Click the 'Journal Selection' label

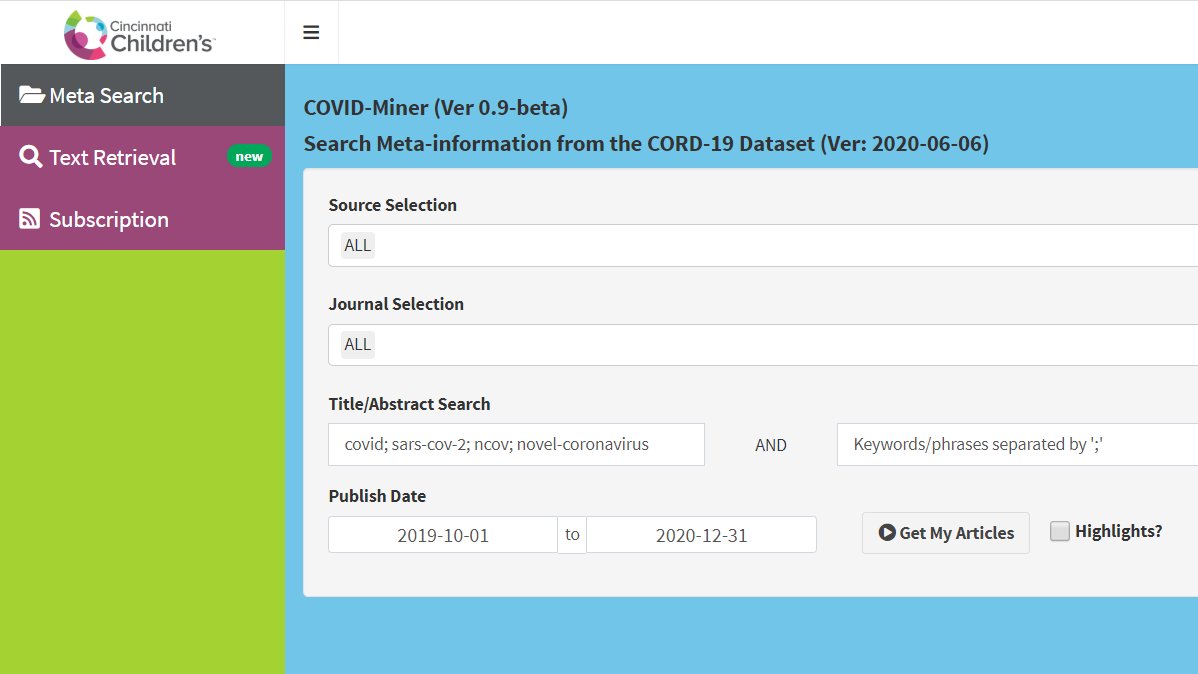coord(396,304)
